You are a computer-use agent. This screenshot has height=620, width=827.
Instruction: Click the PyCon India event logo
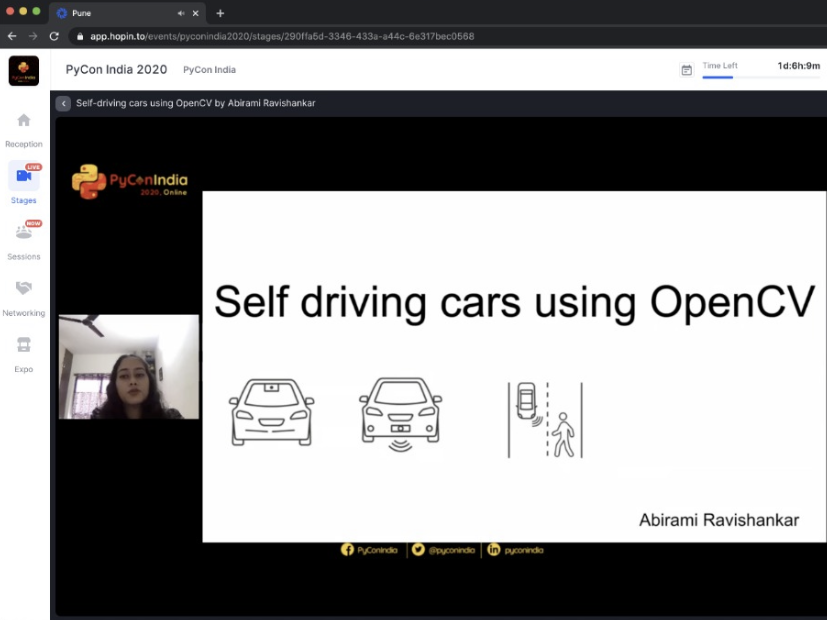[x=24, y=71]
